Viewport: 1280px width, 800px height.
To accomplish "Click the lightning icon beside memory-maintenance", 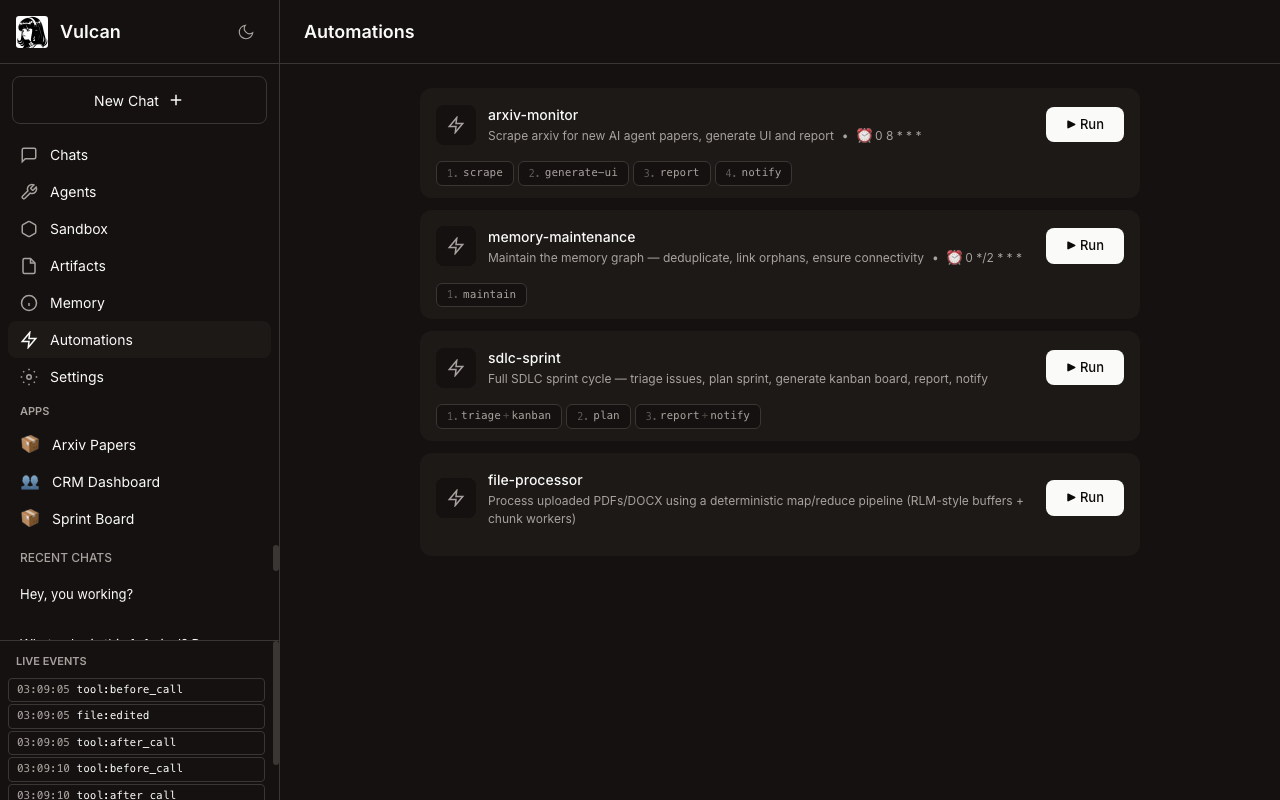I will [x=456, y=246].
